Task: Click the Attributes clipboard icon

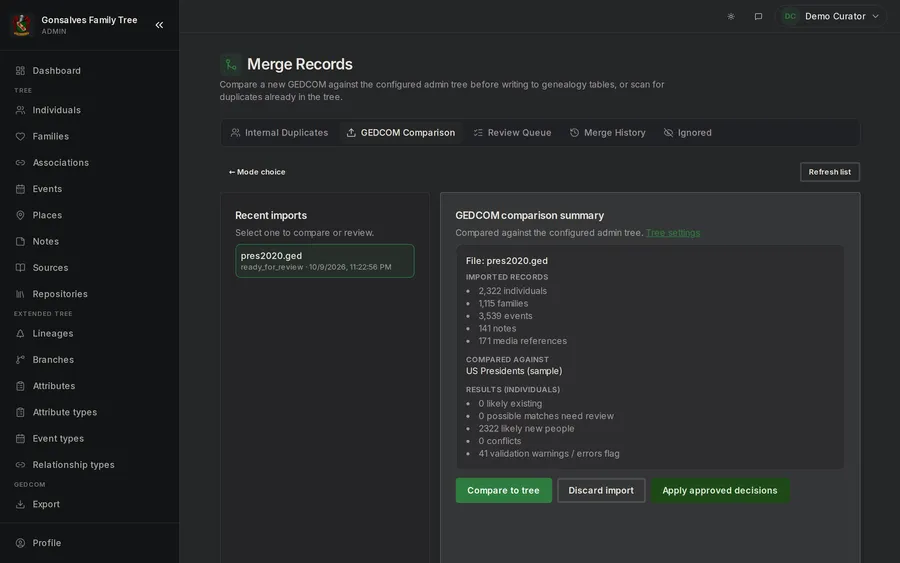Action: 20,386
